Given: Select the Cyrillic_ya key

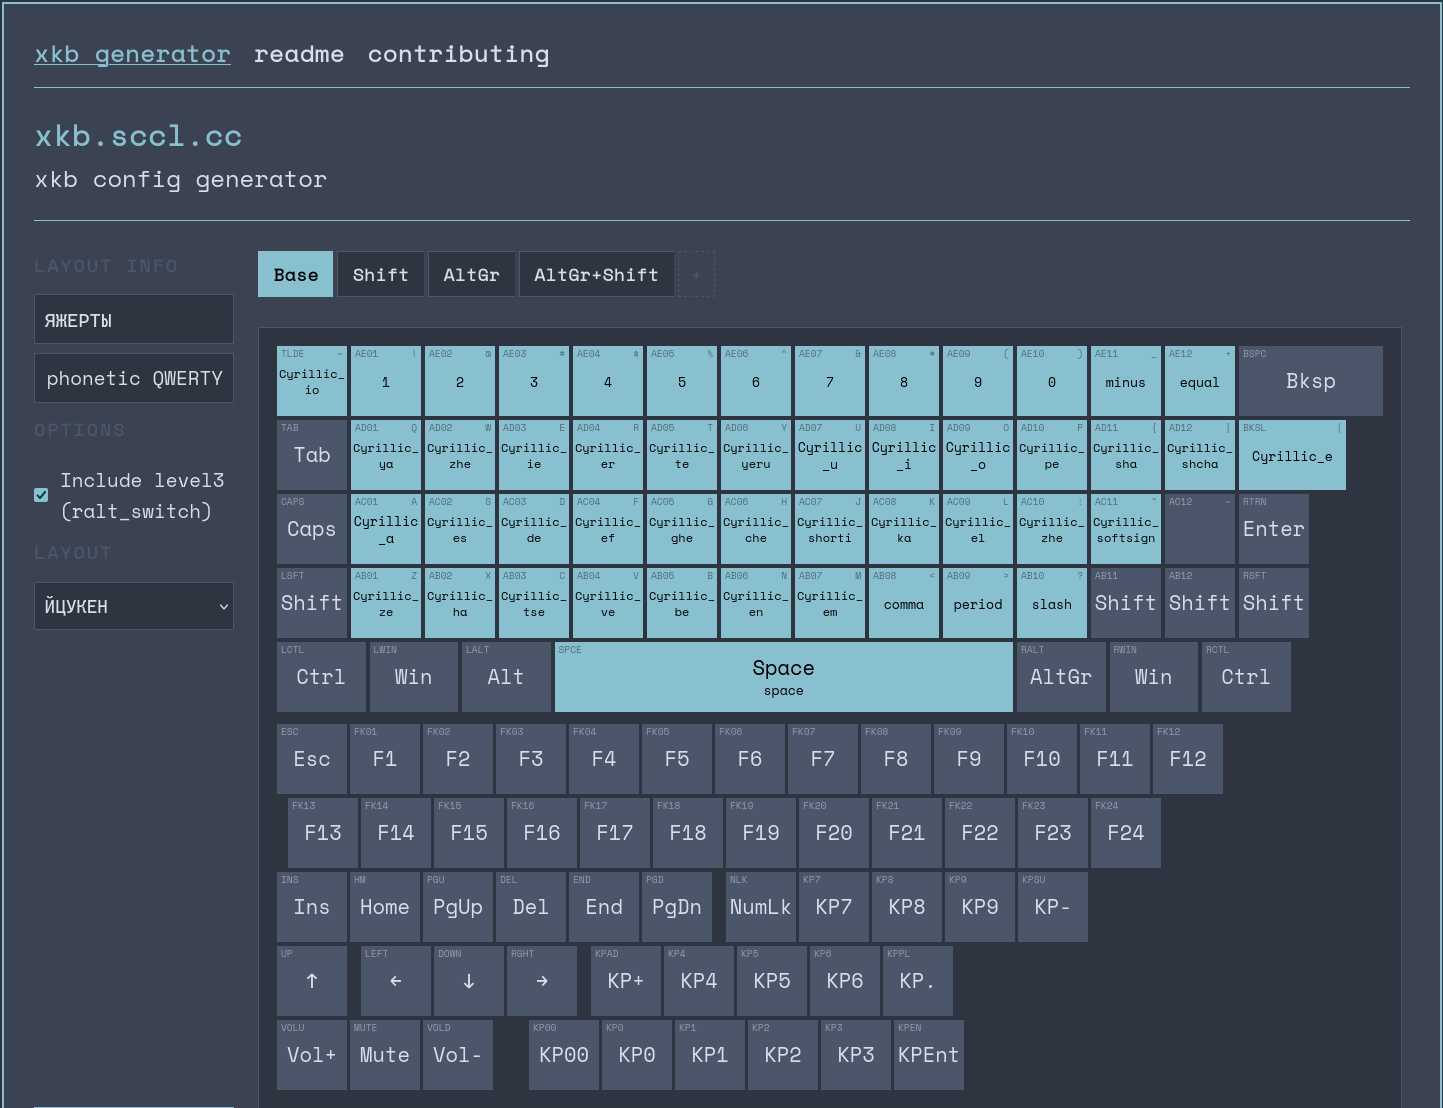Looking at the screenshot, I should 386,455.
